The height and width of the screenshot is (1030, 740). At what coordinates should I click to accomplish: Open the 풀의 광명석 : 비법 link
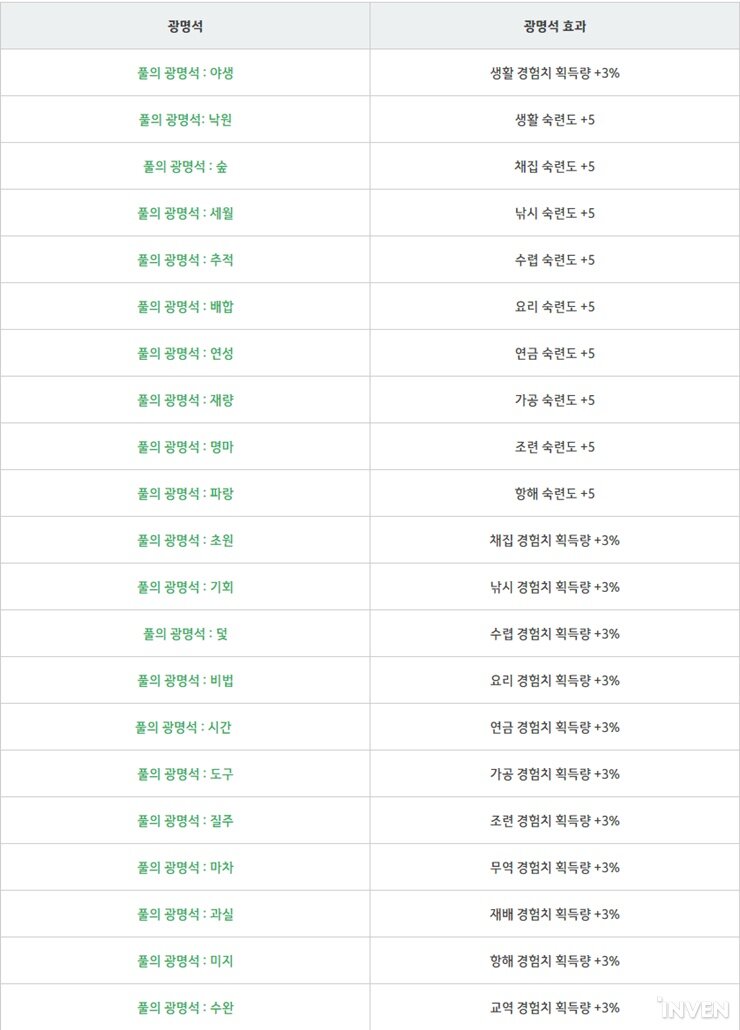[x=185, y=681]
